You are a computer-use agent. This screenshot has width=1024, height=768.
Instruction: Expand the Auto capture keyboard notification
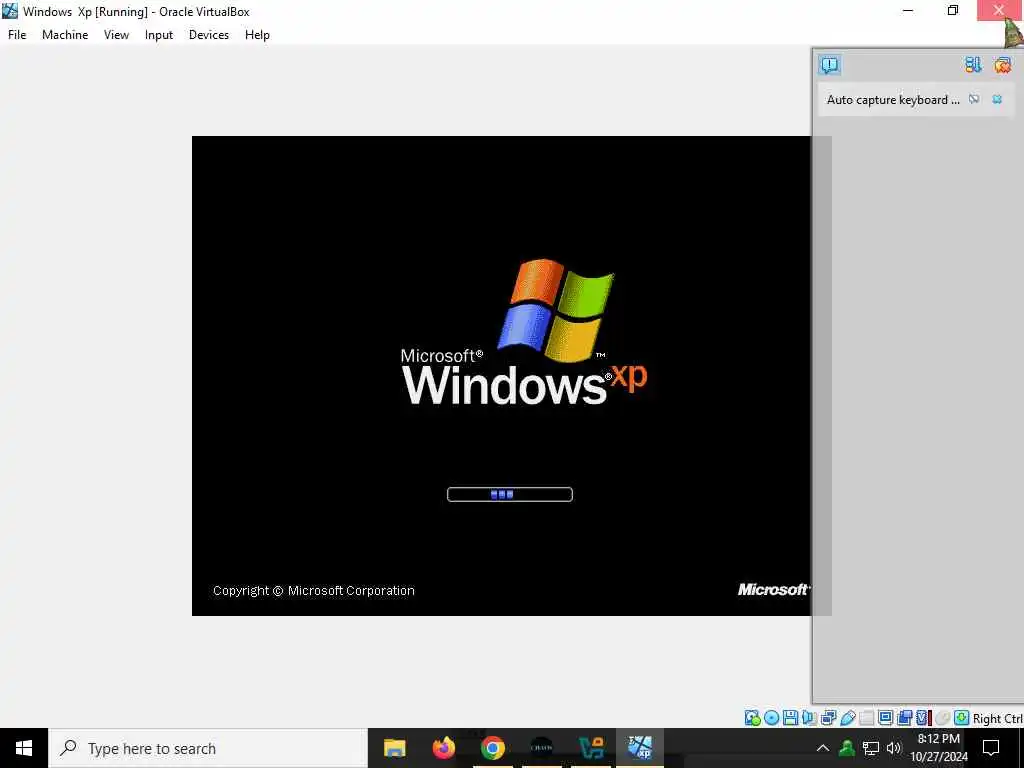tap(893, 99)
